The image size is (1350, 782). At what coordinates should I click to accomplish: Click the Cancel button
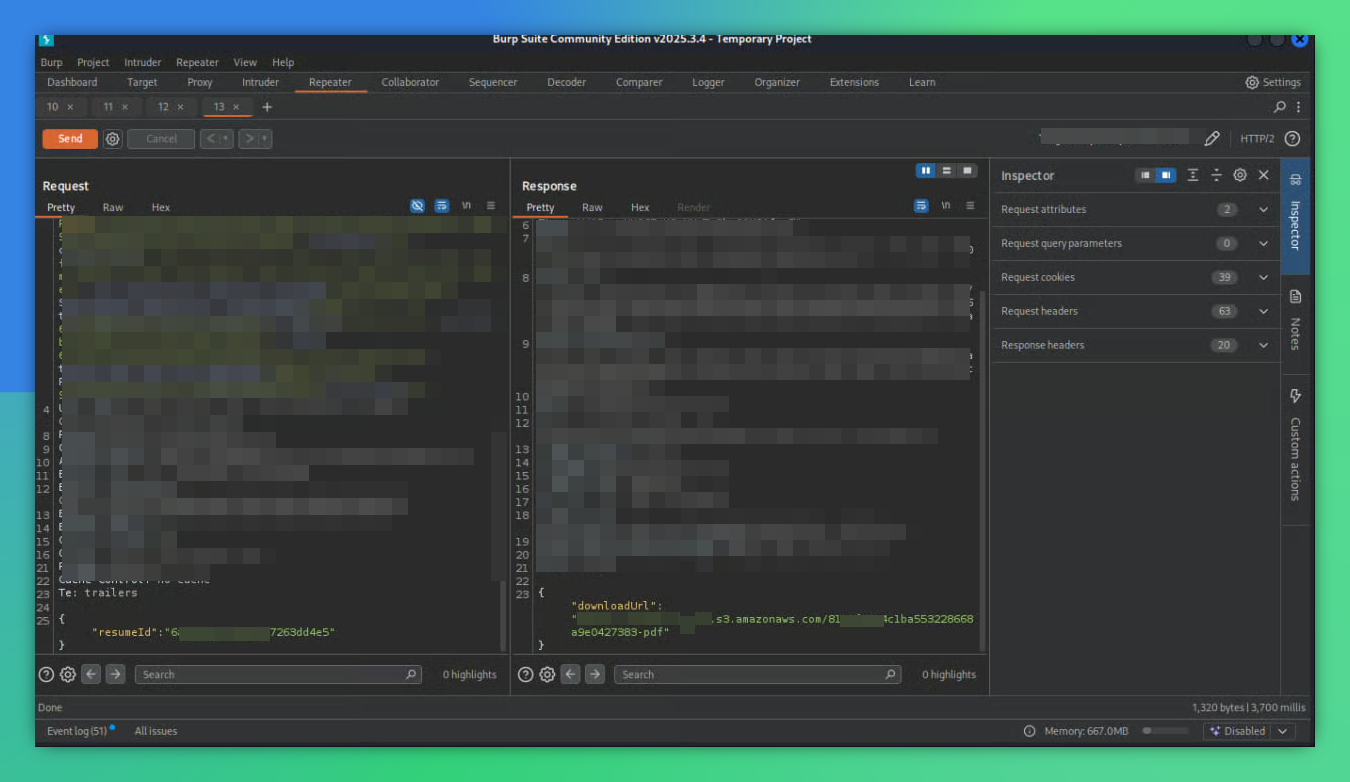pyautogui.click(x=161, y=139)
